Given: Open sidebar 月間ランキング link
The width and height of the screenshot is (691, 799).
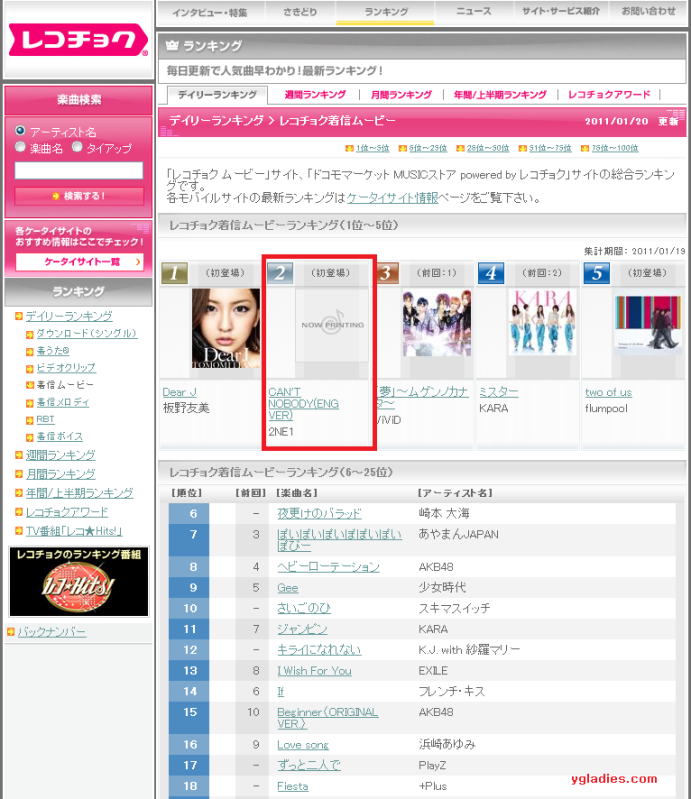Looking at the screenshot, I should [x=61, y=474].
